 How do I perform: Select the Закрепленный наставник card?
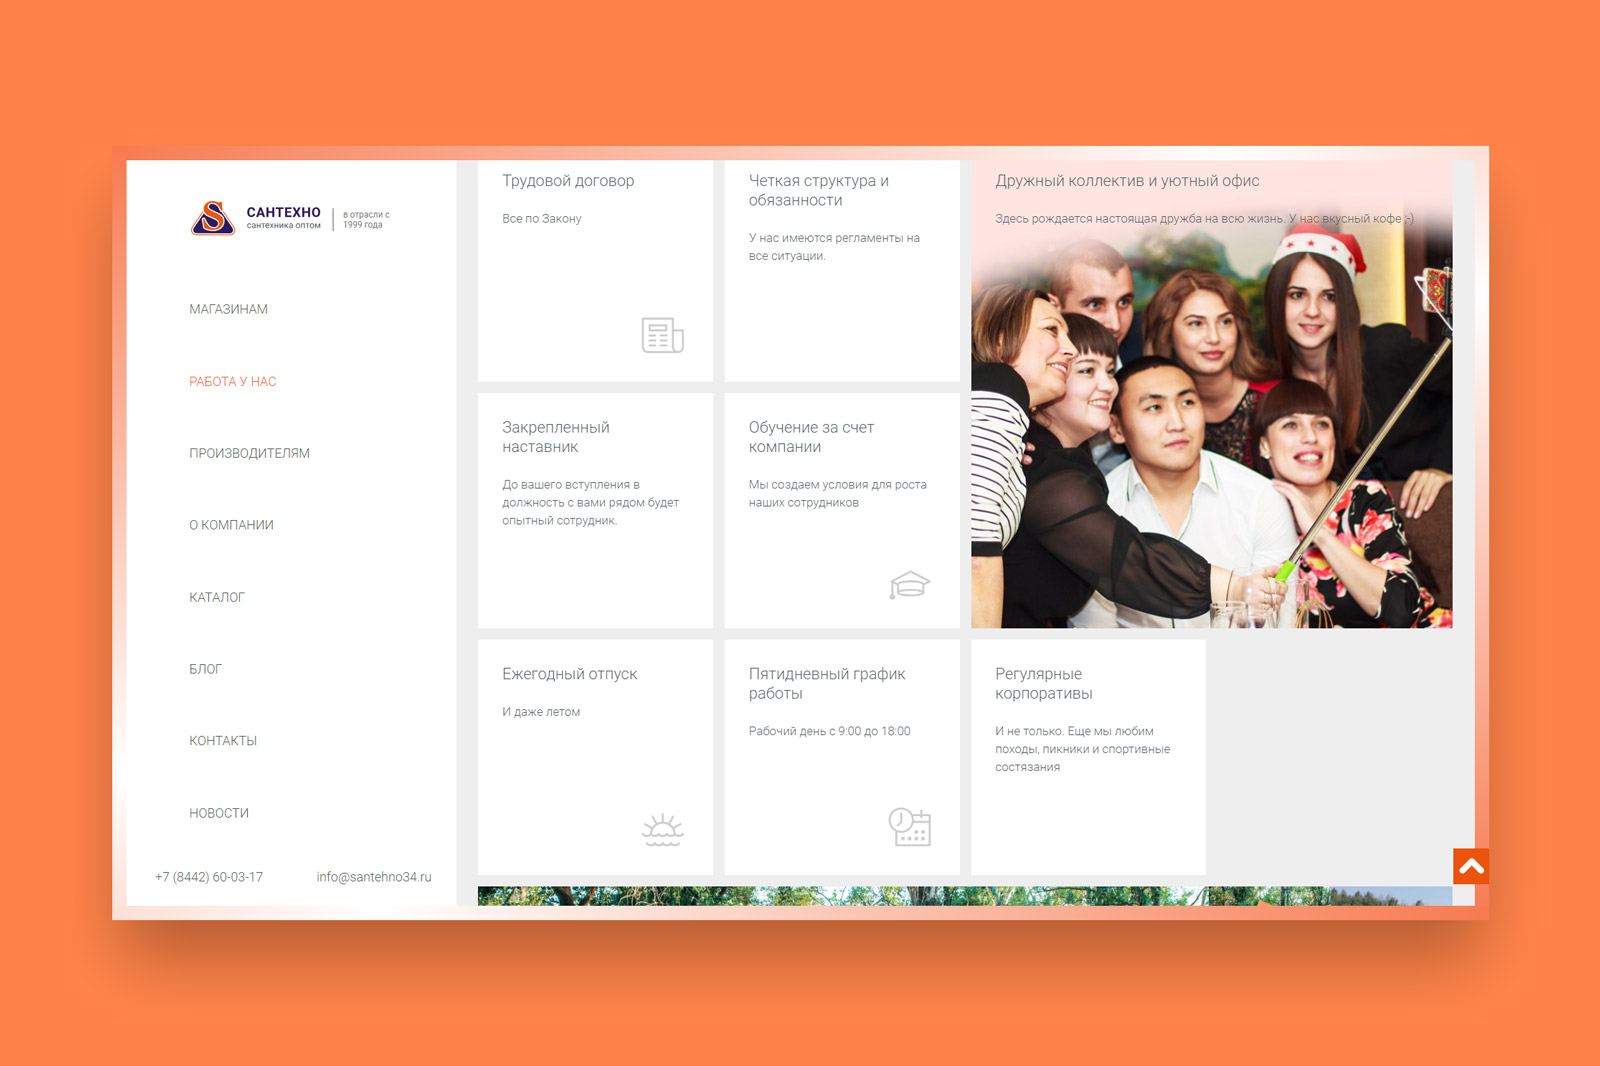595,510
